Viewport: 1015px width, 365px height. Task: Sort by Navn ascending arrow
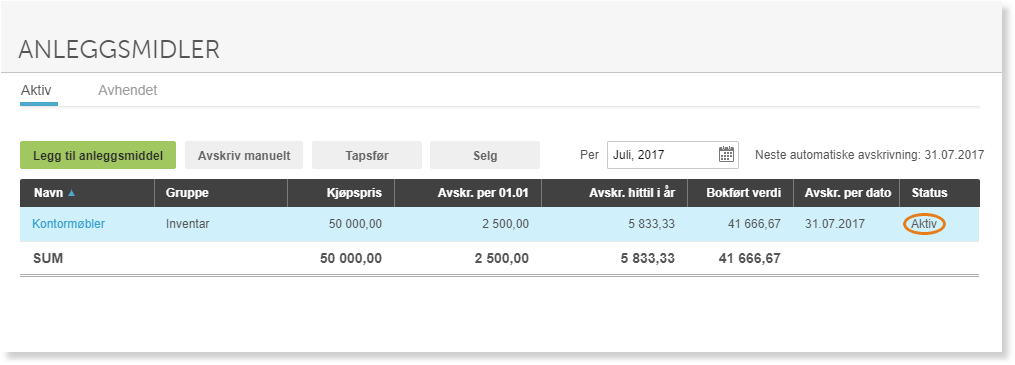pos(71,193)
